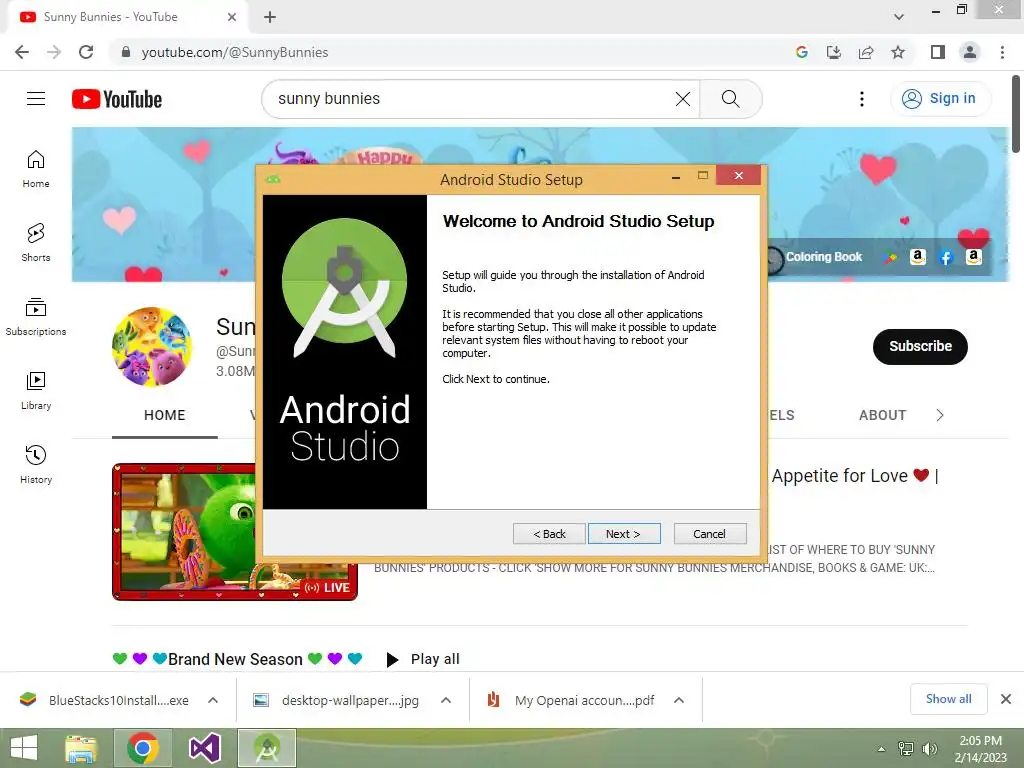Close the Sunny Bunnies YouTube tab
The width and height of the screenshot is (1024, 768).
point(232,17)
